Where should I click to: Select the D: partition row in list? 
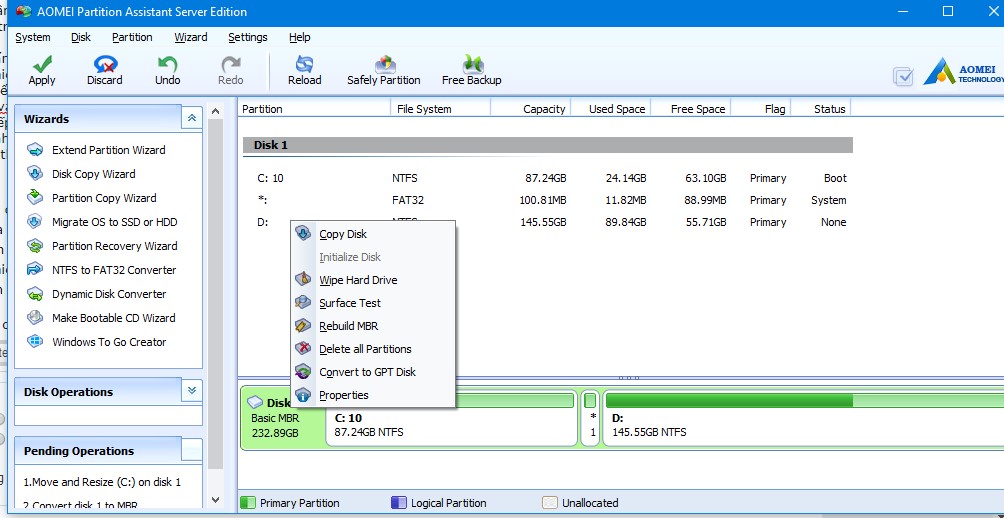[x=547, y=222]
